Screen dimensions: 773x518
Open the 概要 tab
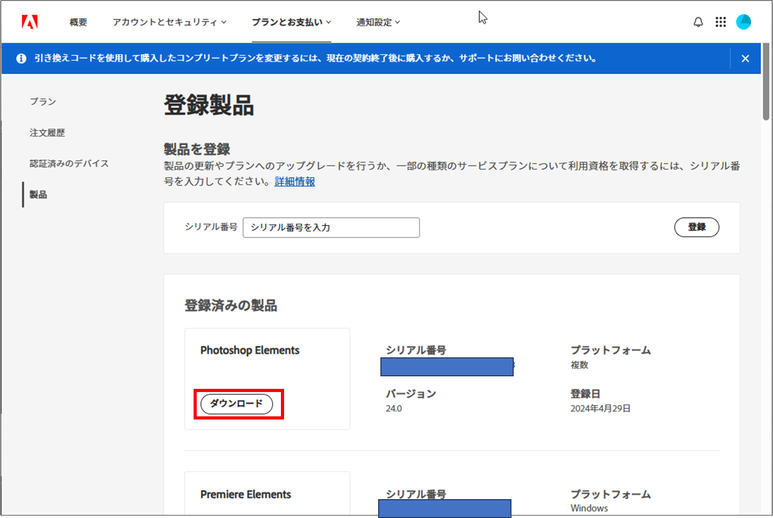pyautogui.click(x=78, y=22)
